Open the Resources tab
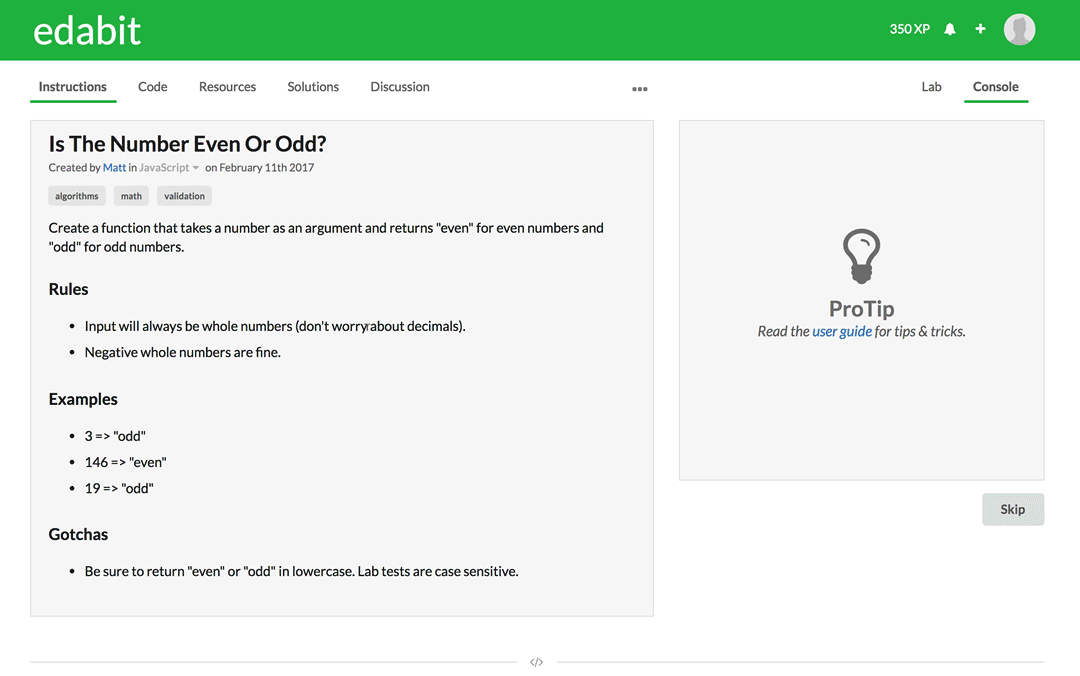 coord(227,87)
